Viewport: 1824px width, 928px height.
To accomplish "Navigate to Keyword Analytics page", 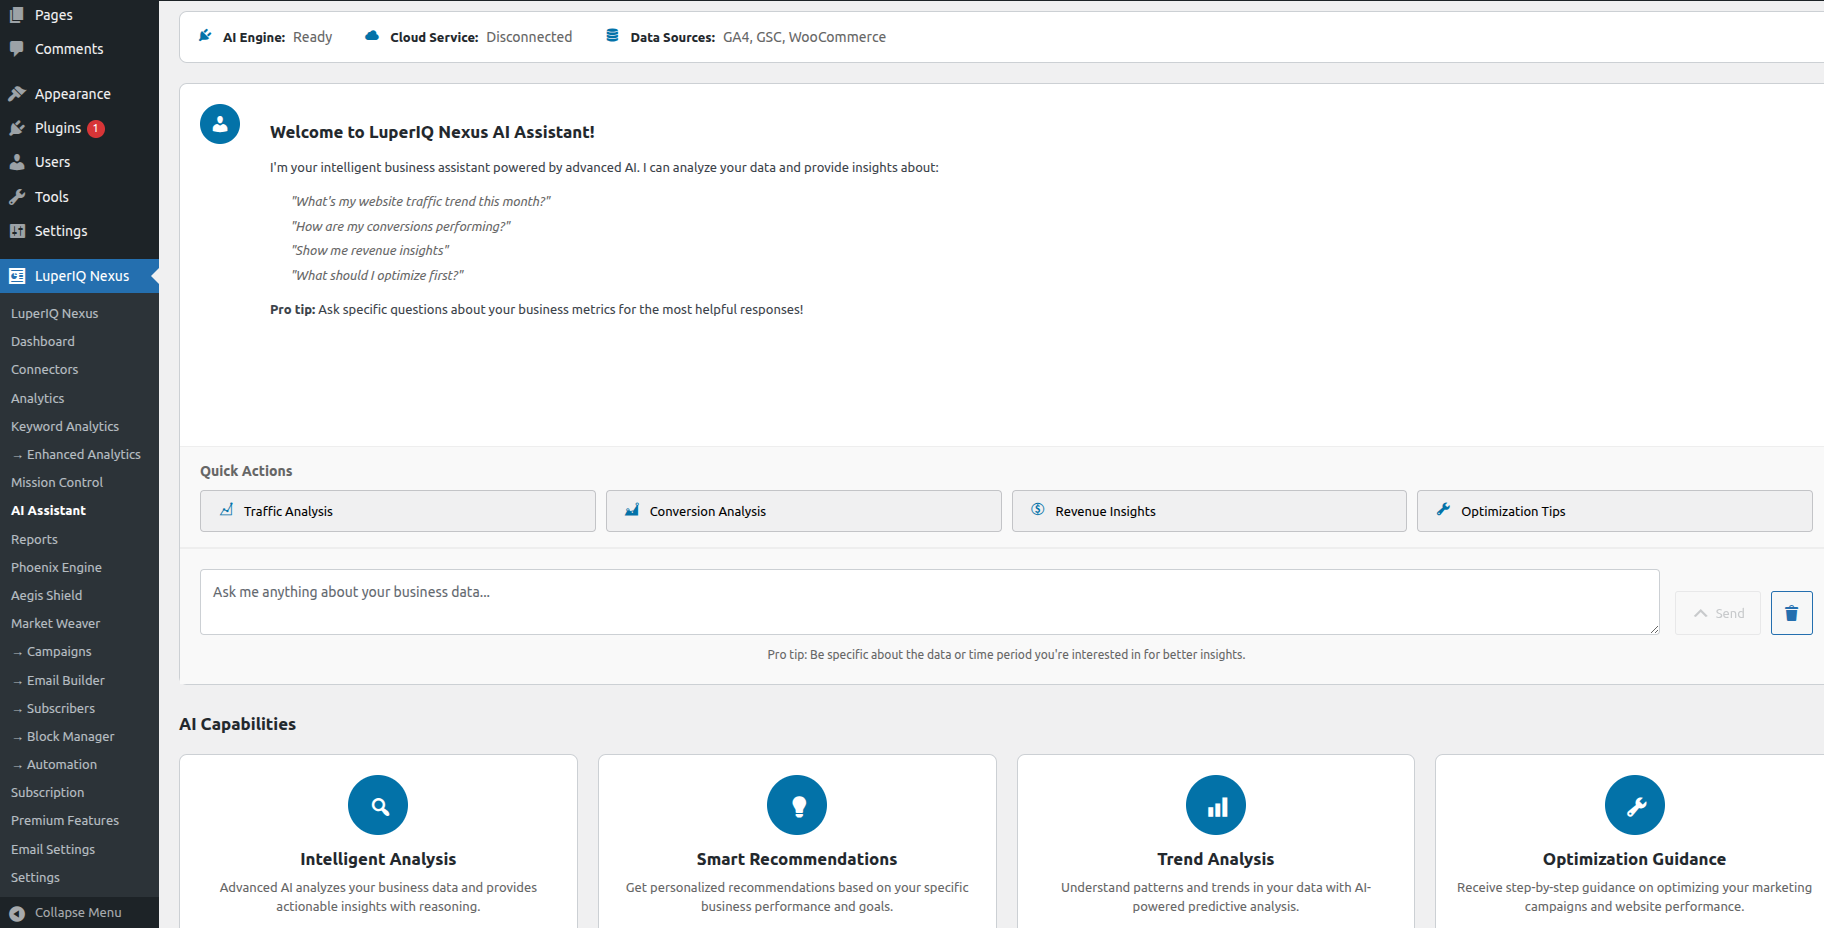I will (x=65, y=426).
